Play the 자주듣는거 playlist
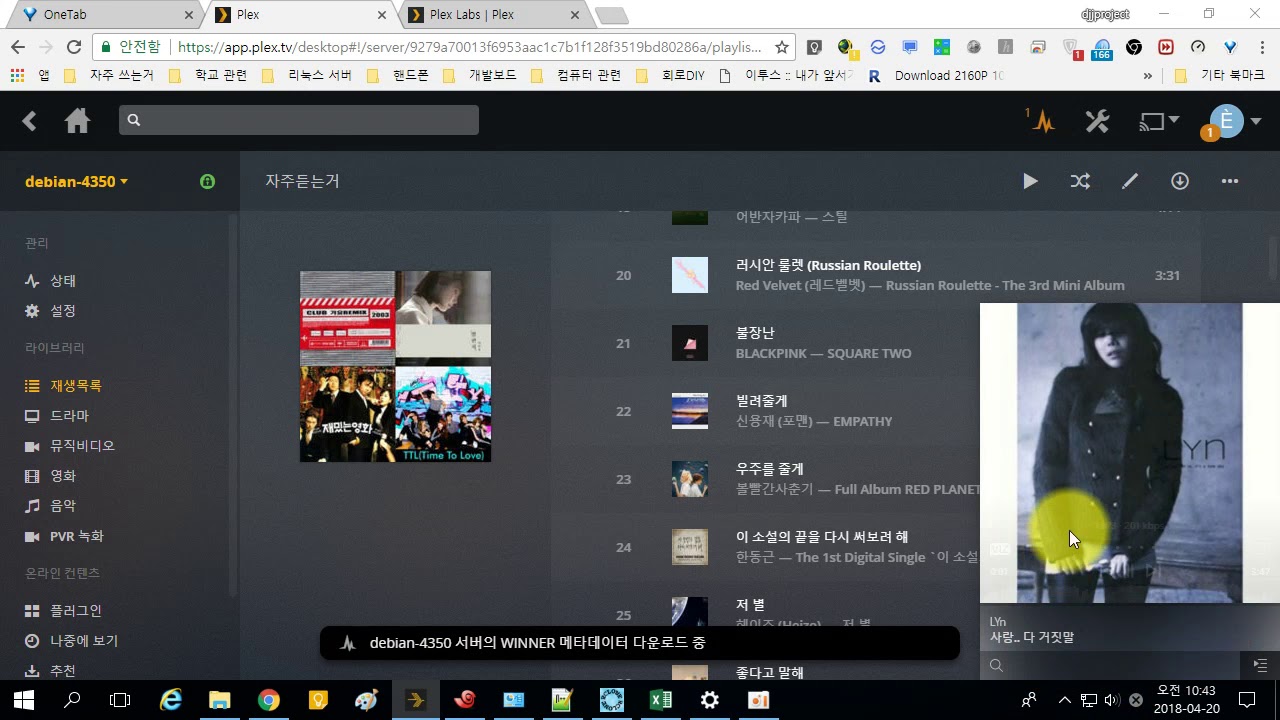 [1030, 181]
